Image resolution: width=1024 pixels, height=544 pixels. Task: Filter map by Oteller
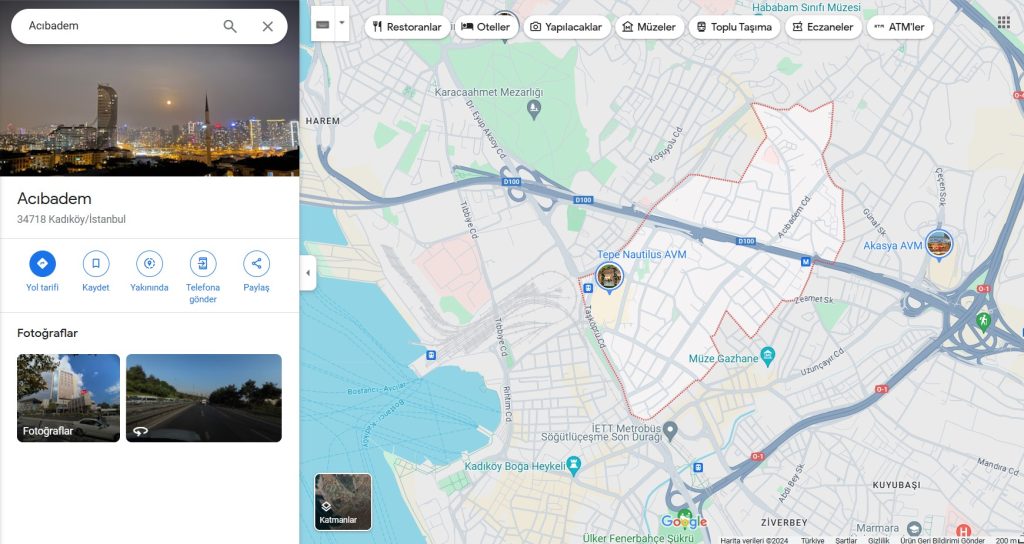tap(485, 27)
